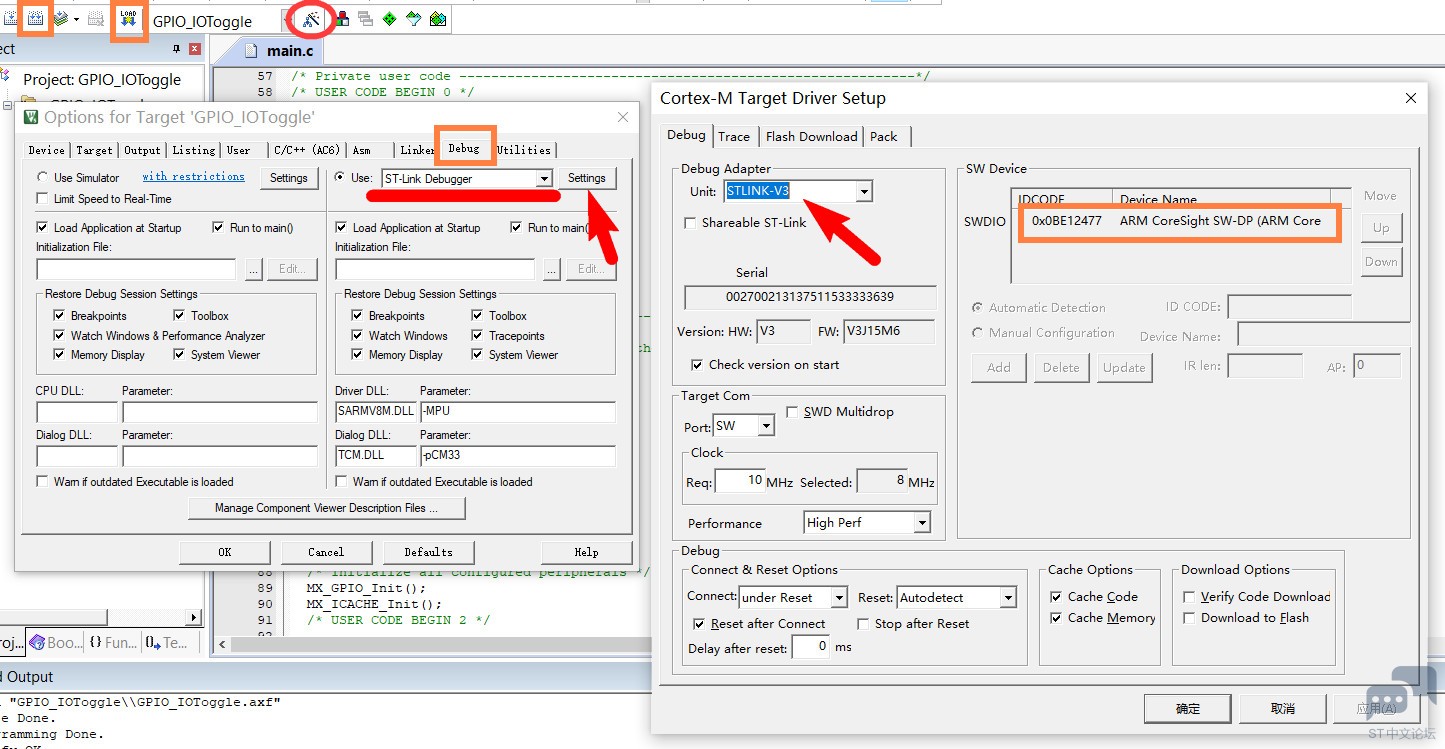Click the pin icon of Project panel
Image resolution: width=1445 pixels, height=749 pixels.
[x=177, y=49]
